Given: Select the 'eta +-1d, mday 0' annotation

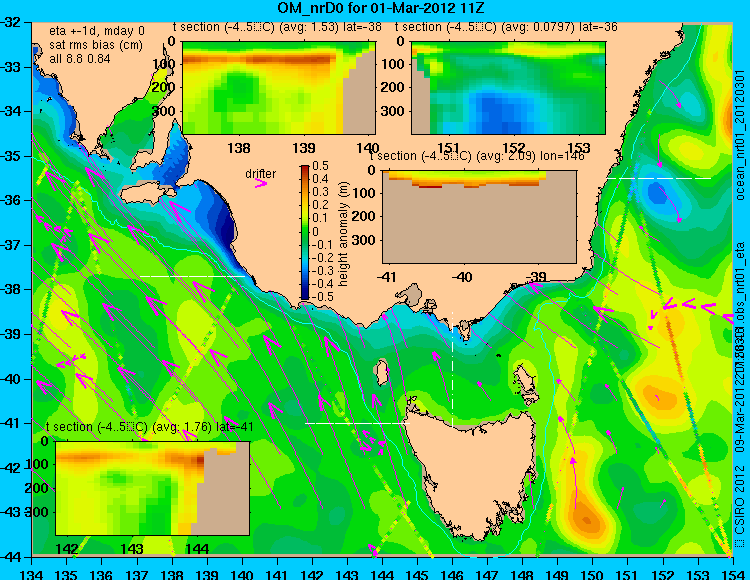Looking at the screenshot, I should pos(97,32).
